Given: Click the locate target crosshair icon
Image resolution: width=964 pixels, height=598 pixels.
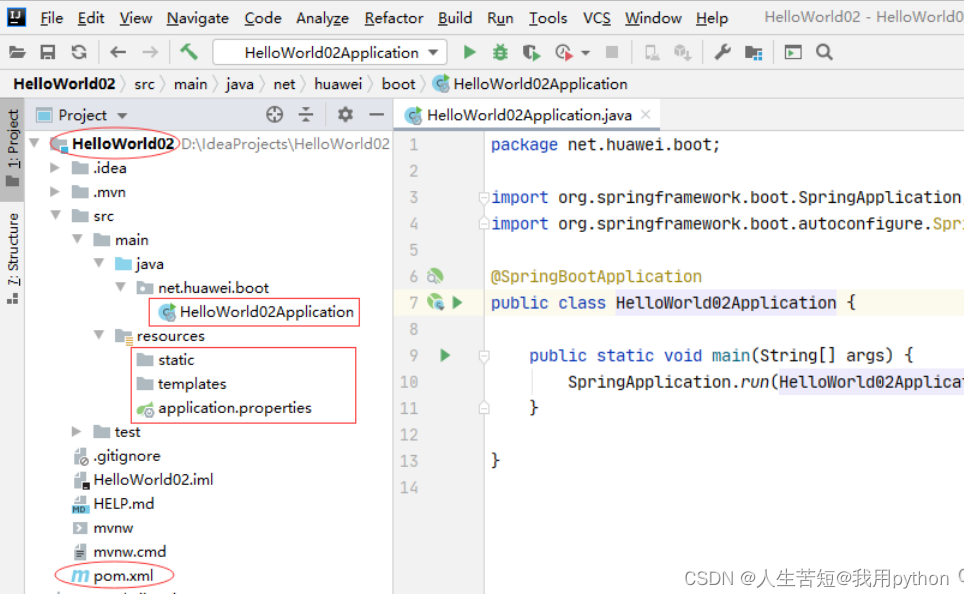Looking at the screenshot, I should tap(275, 114).
